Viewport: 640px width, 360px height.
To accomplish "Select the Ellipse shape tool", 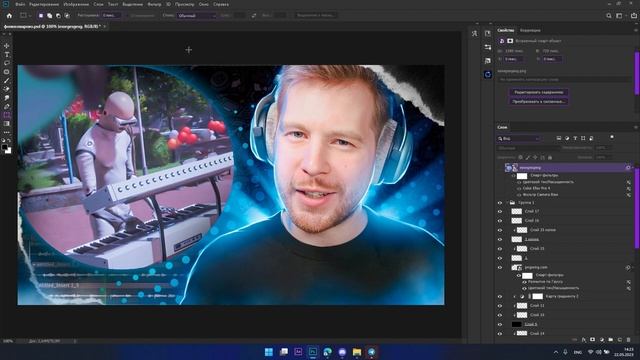I will [x=7, y=72].
